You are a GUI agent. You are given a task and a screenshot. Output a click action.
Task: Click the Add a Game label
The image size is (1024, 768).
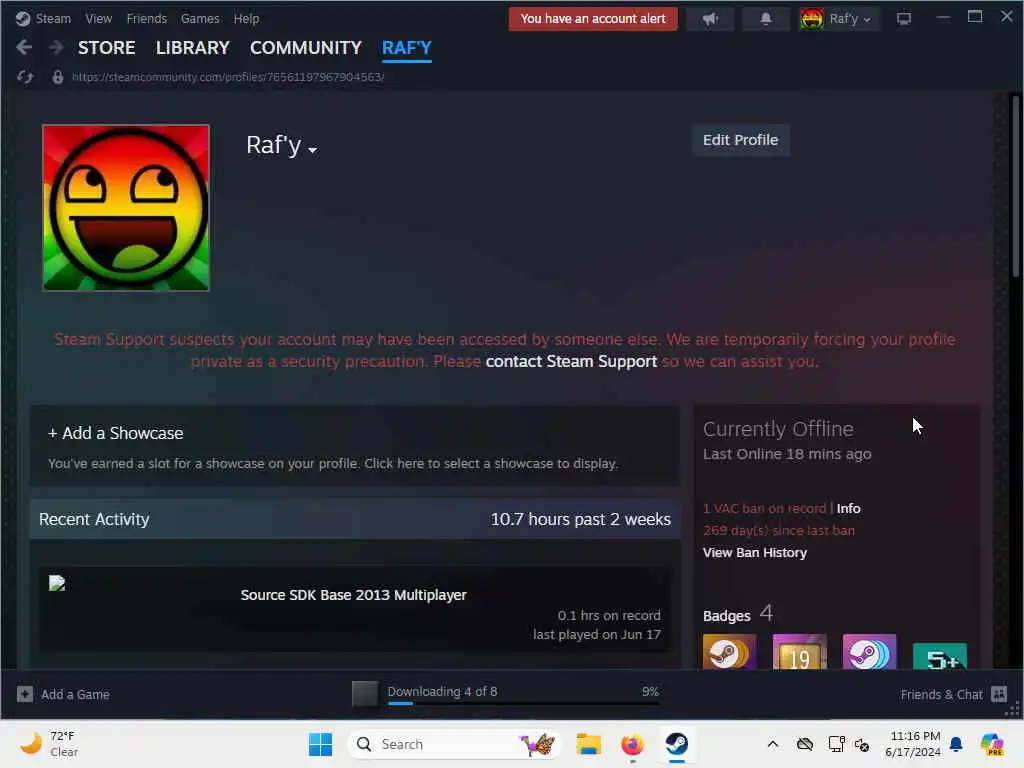pos(75,694)
